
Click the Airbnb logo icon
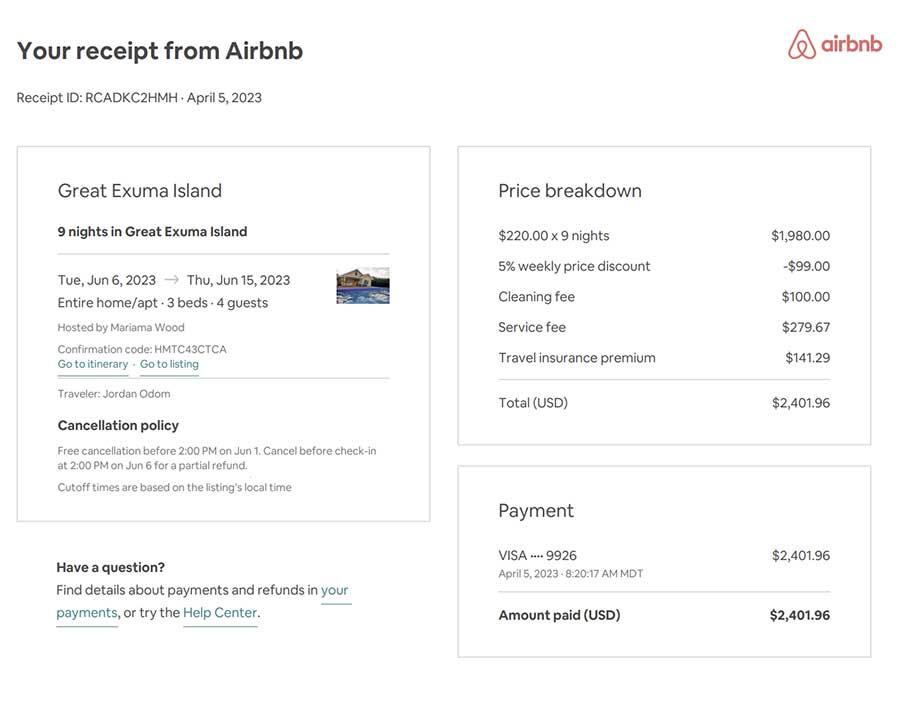802,44
